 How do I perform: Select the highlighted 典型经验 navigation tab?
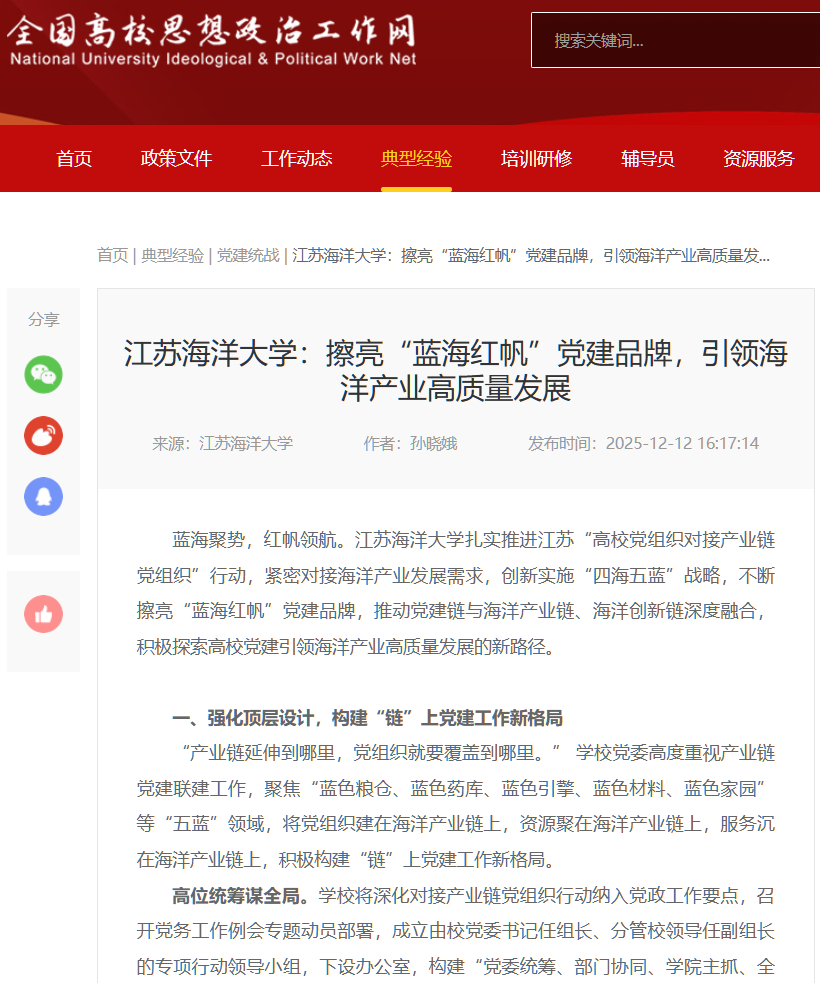[x=416, y=158]
